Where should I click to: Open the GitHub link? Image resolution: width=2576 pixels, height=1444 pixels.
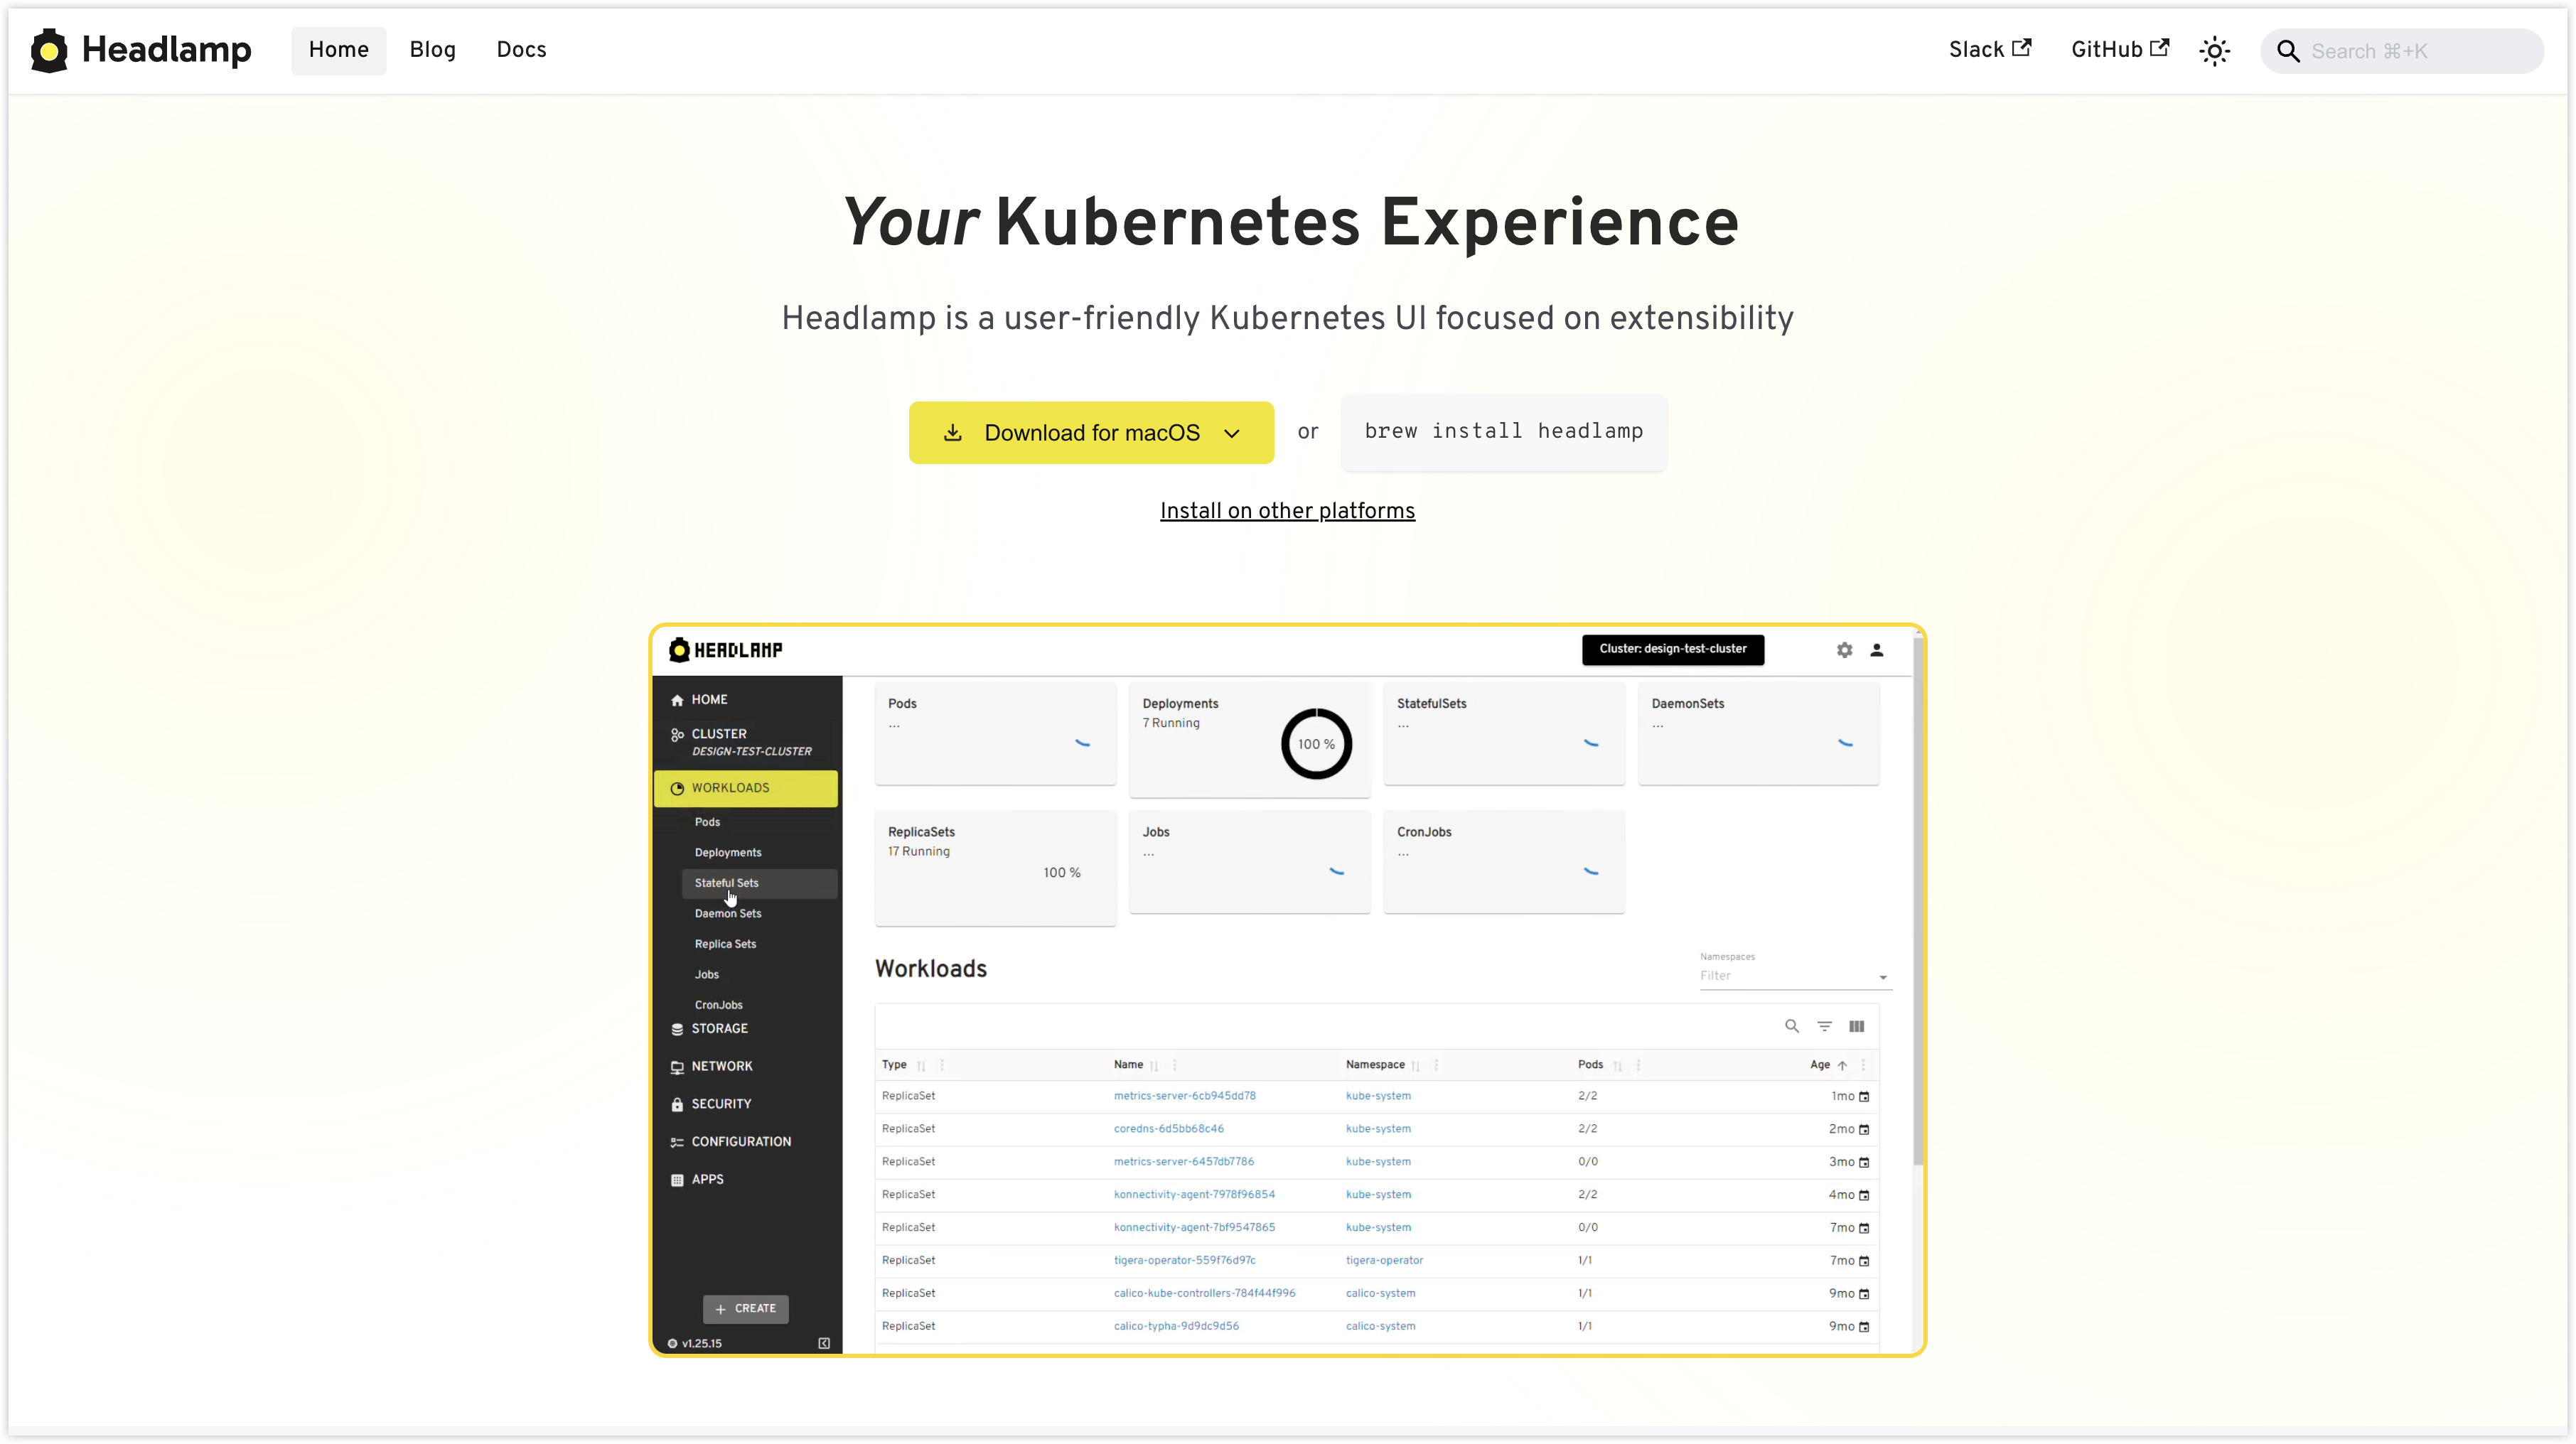2119,50
